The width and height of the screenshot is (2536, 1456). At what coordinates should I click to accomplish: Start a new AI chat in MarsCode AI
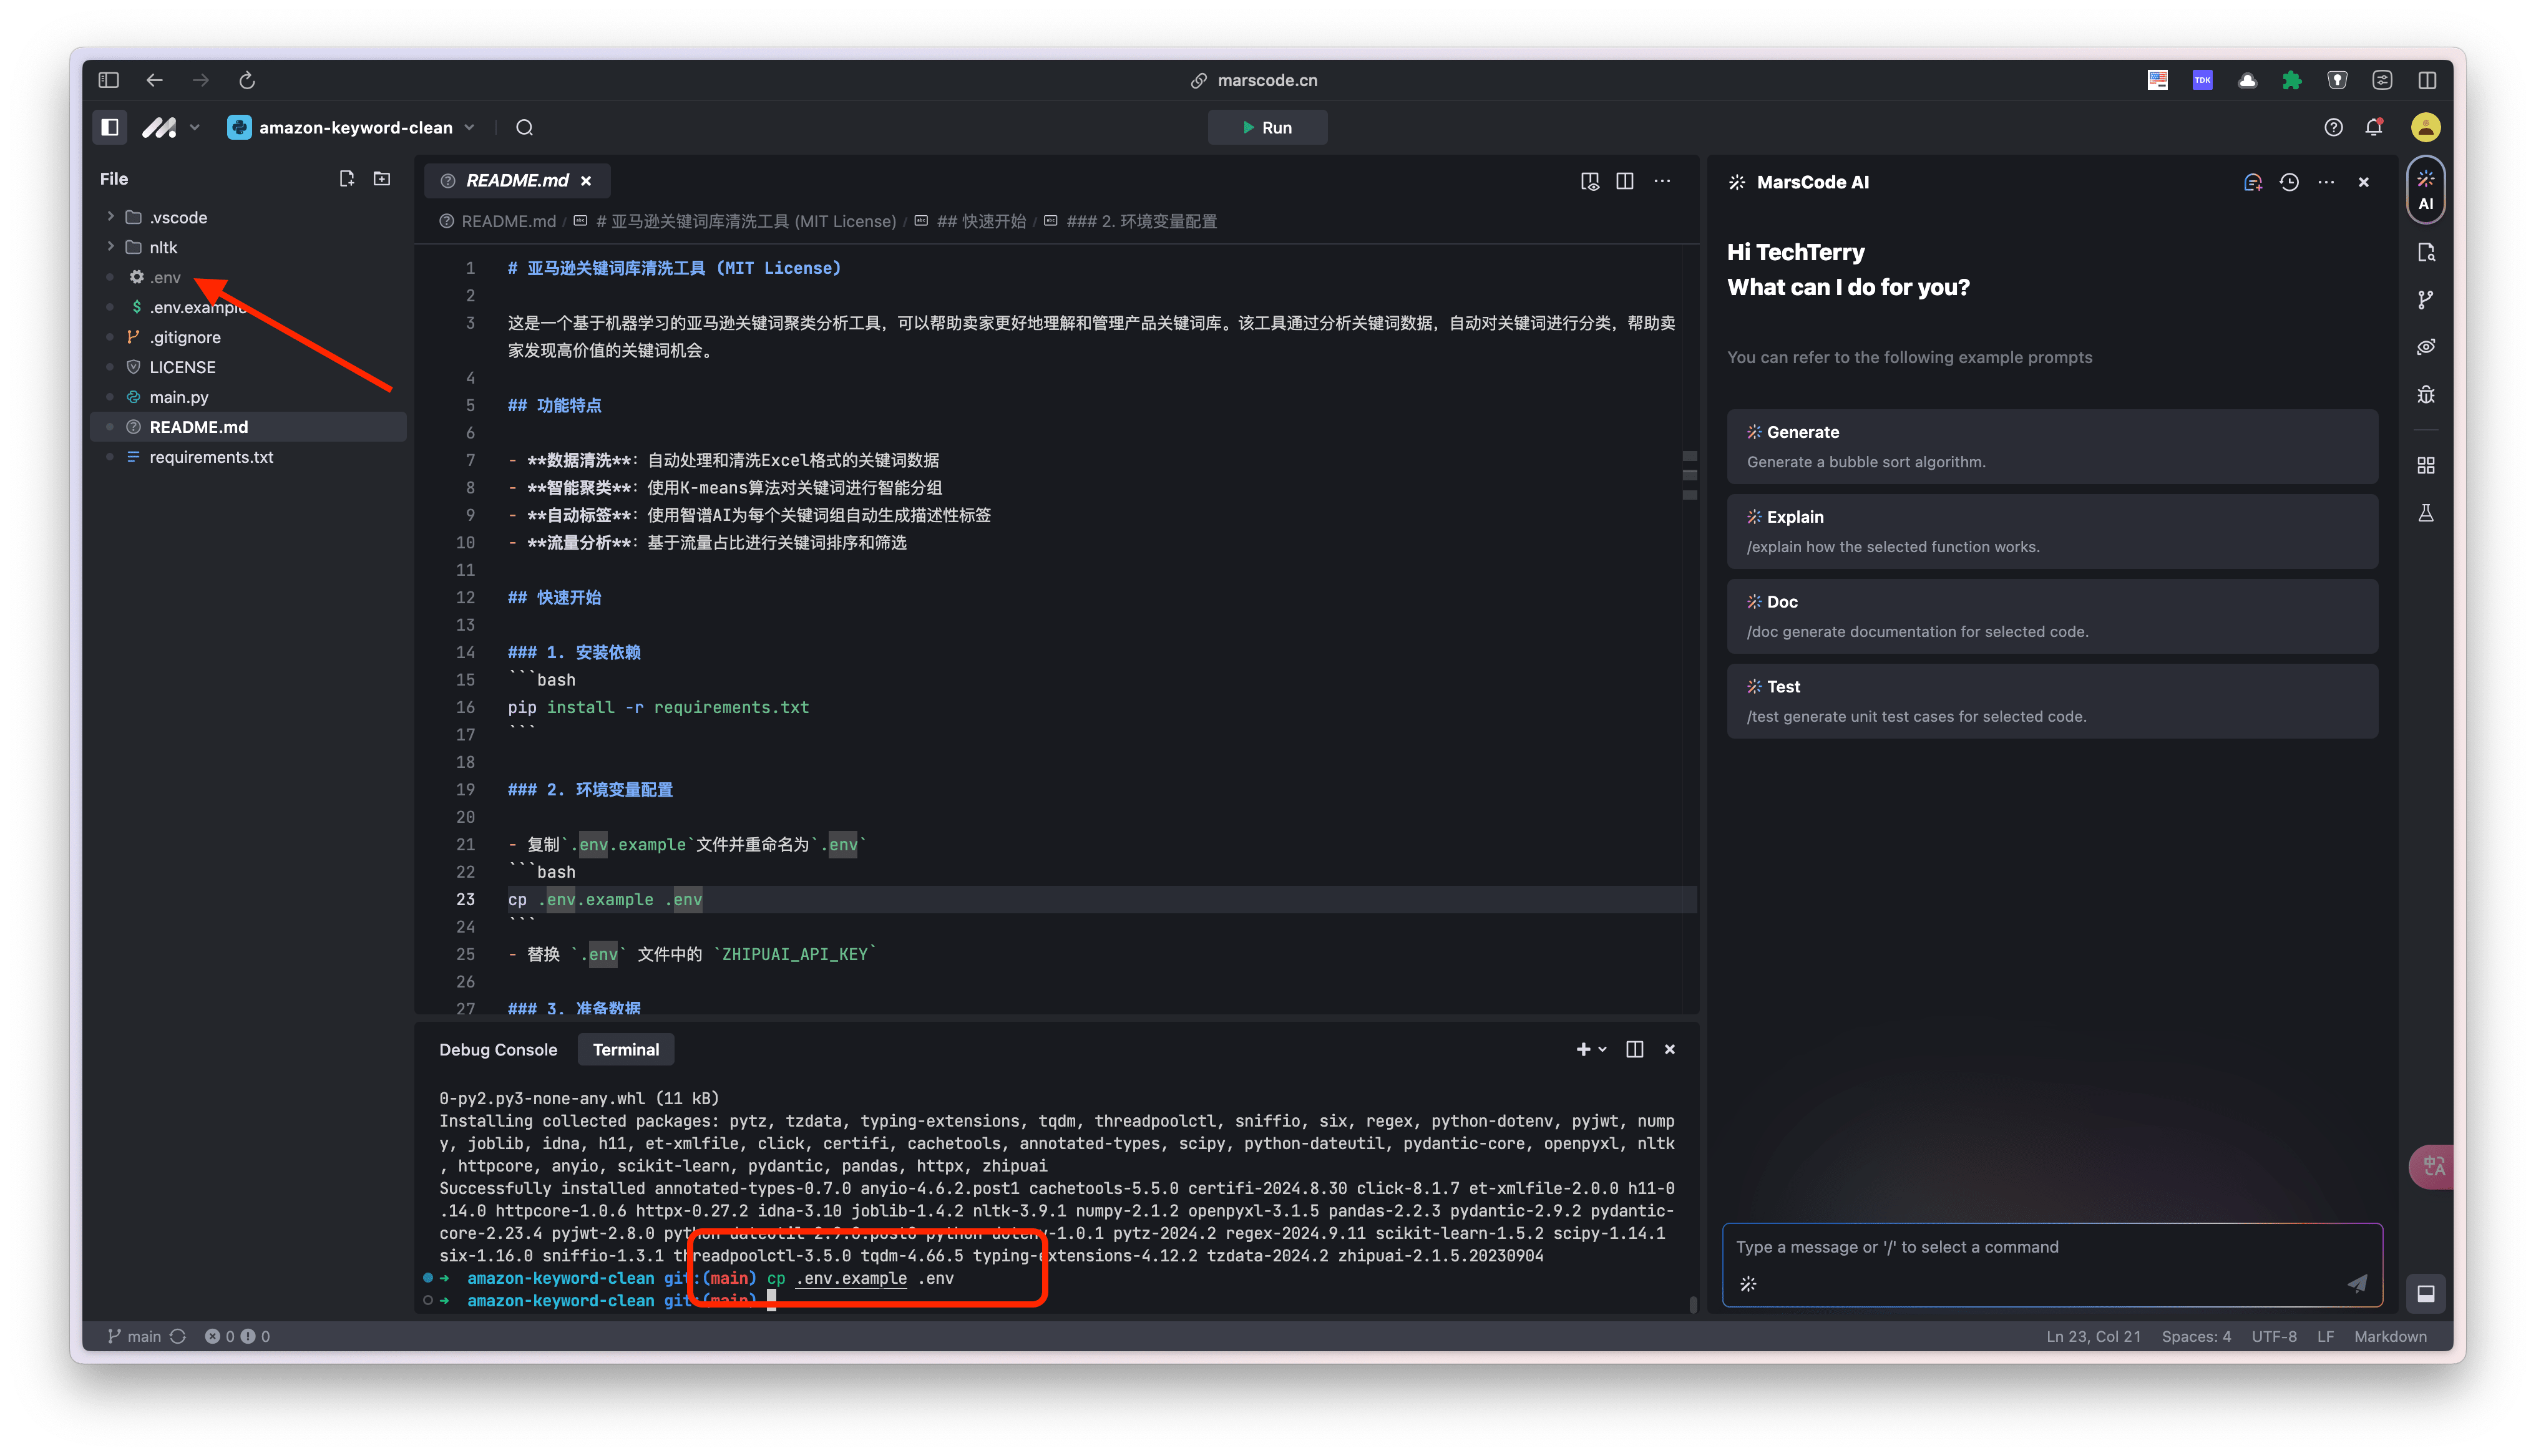click(2252, 182)
